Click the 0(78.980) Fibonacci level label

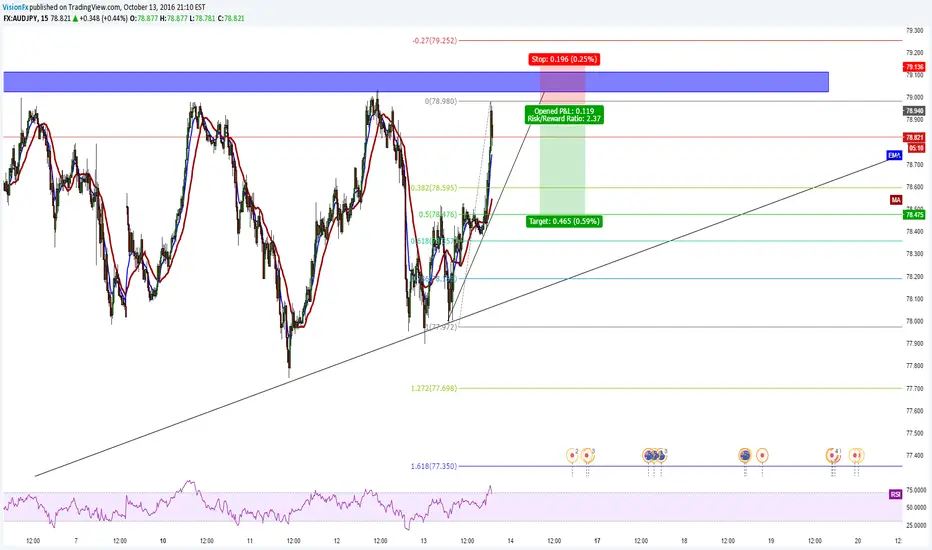click(441, 102)
